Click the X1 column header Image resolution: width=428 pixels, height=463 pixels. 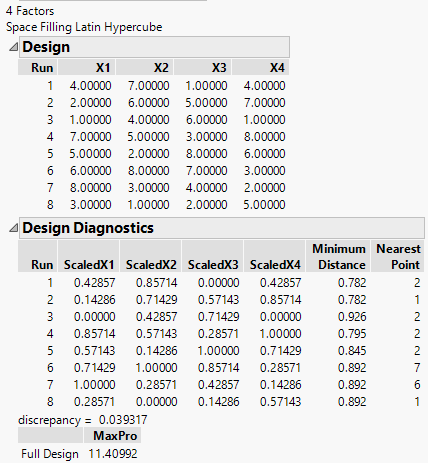pyautogui.click(x=87, y=68)
